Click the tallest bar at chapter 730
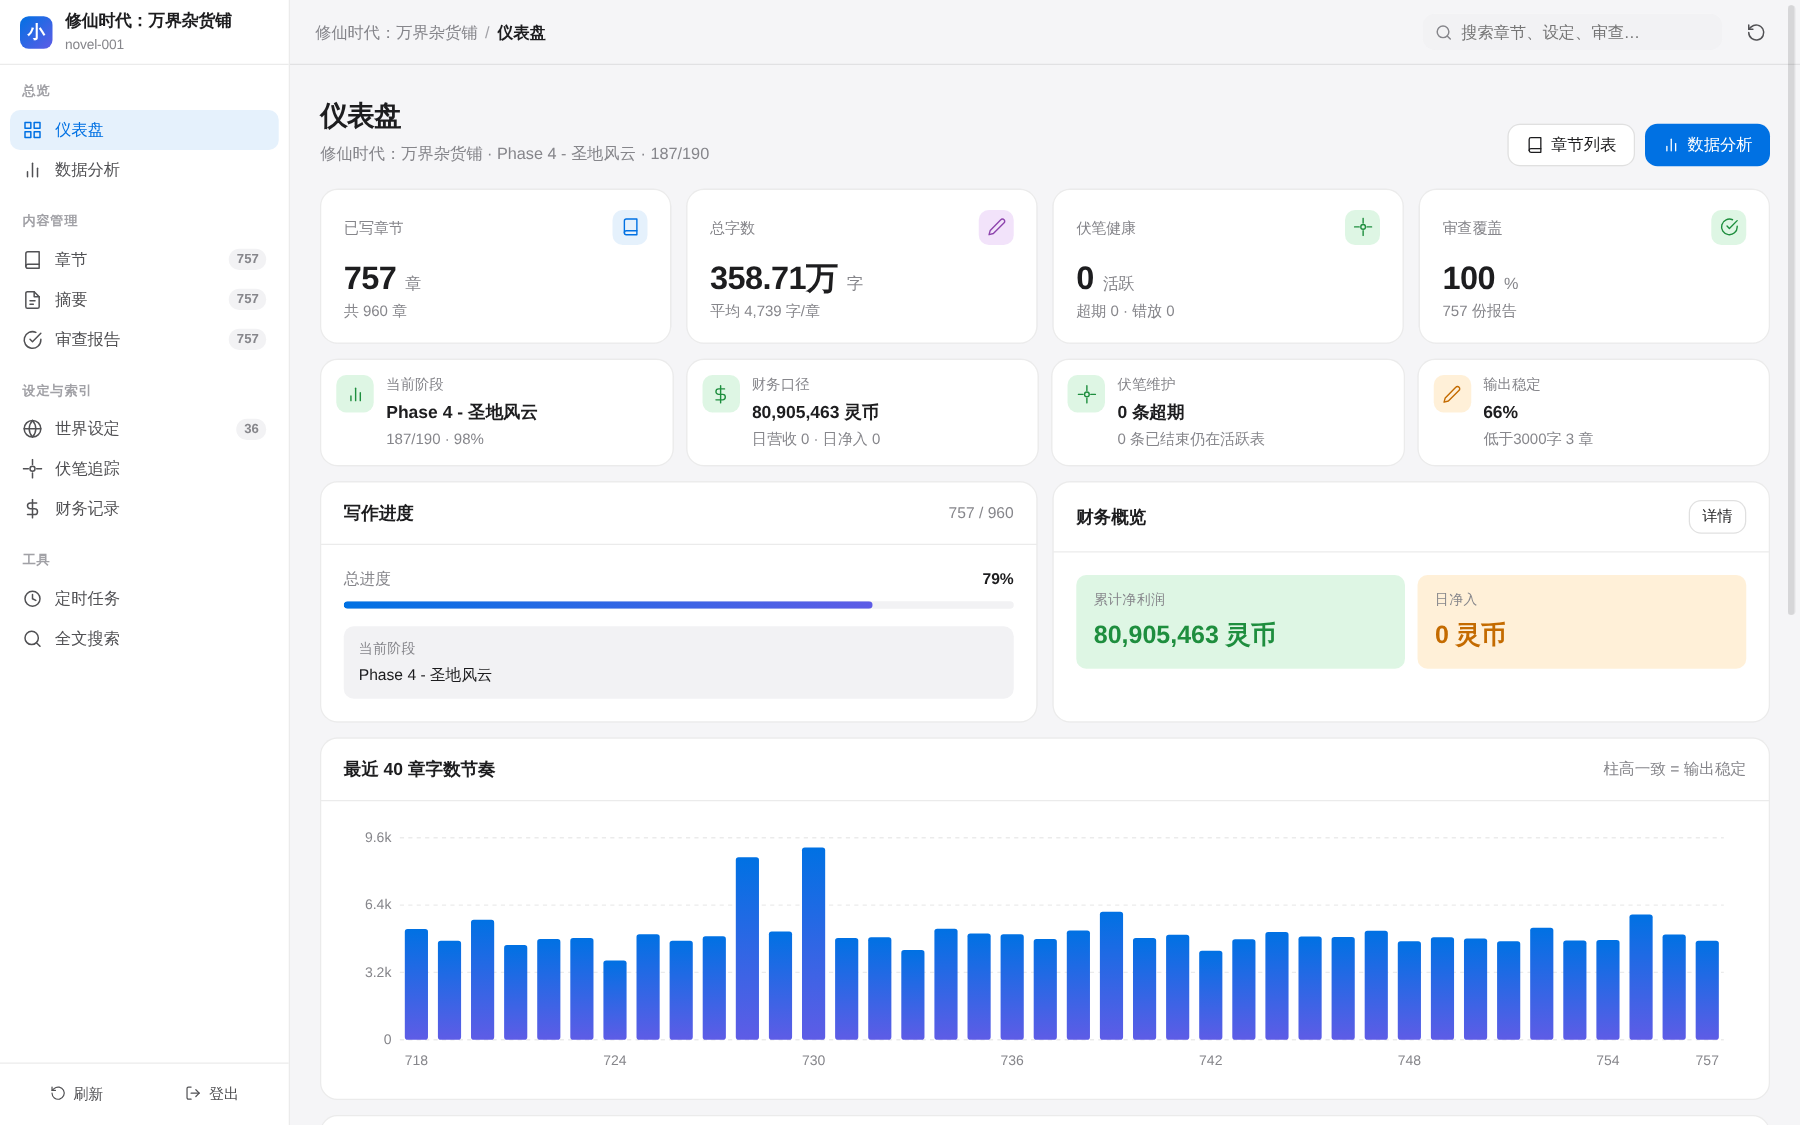The width and height of the screenshot is (1800, 1125). 813,944
